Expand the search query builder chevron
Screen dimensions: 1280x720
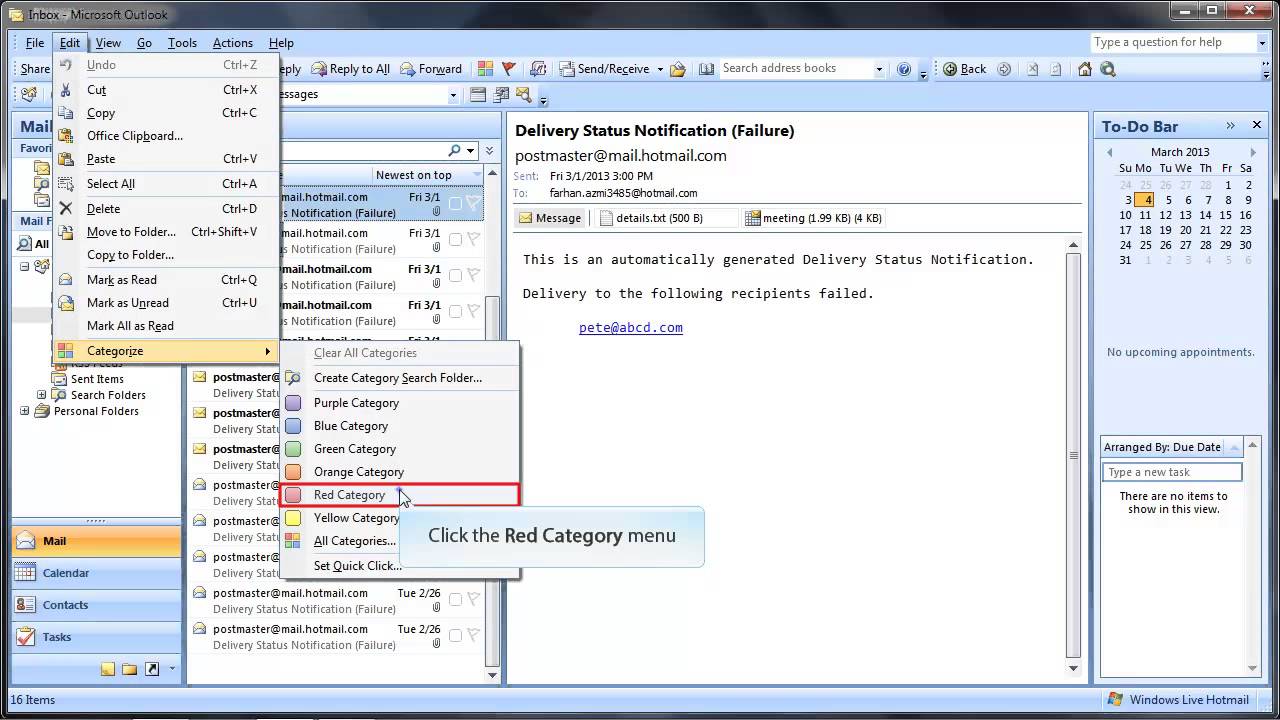489,151
